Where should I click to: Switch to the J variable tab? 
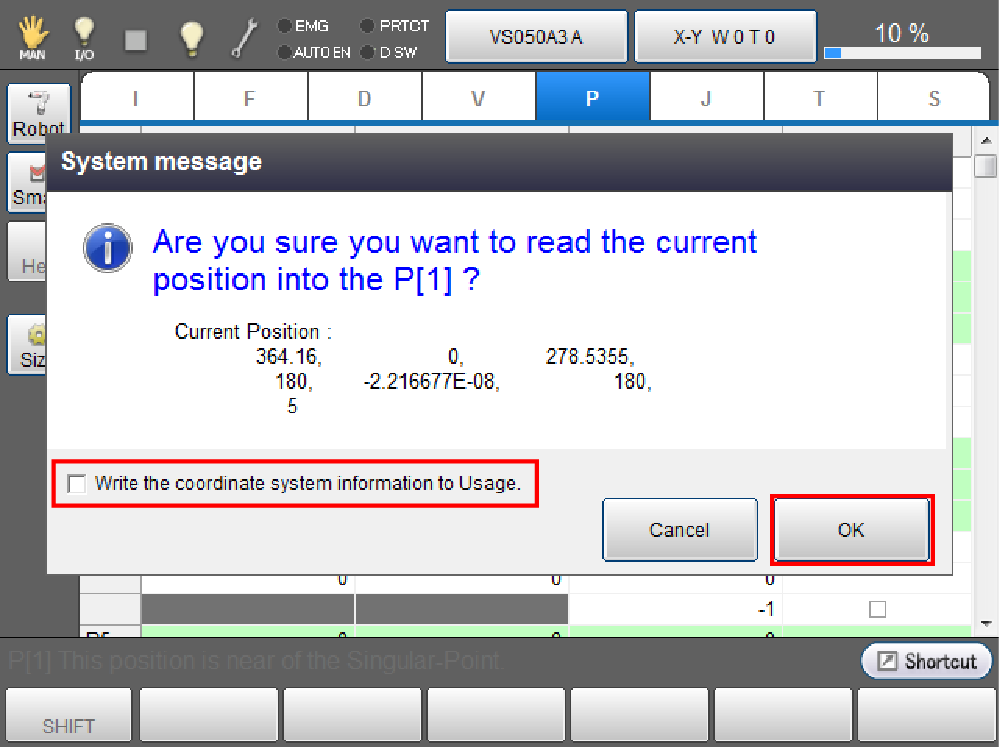tap(706, 98)
